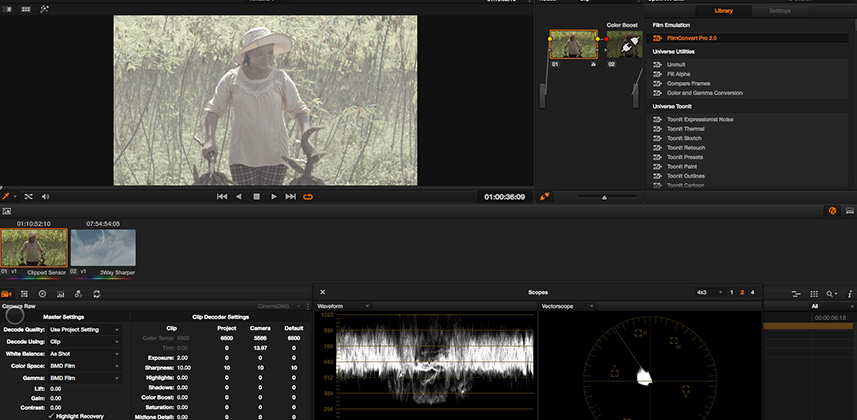This screenshot has height=420, width=857.
Task: Click the eyedropper icon under node editor
Action: tap(544, 197)
